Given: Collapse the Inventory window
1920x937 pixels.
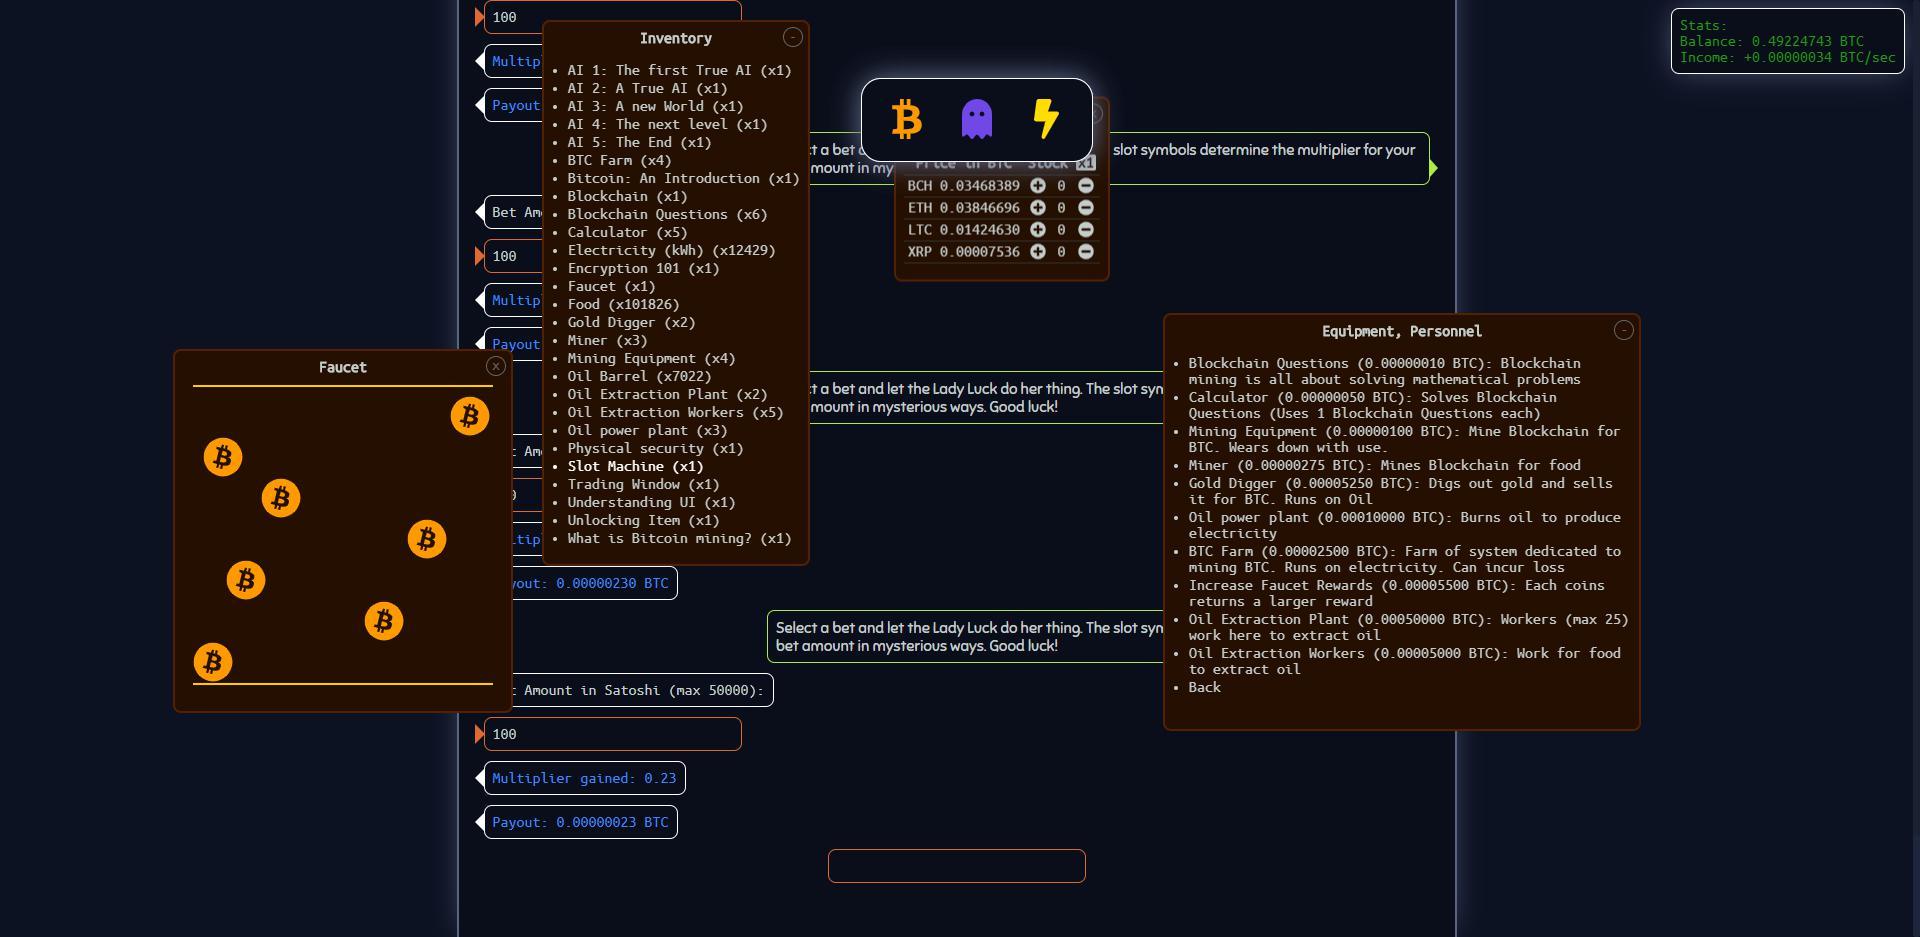Looking at the screenshot, I should pos(793,37).
